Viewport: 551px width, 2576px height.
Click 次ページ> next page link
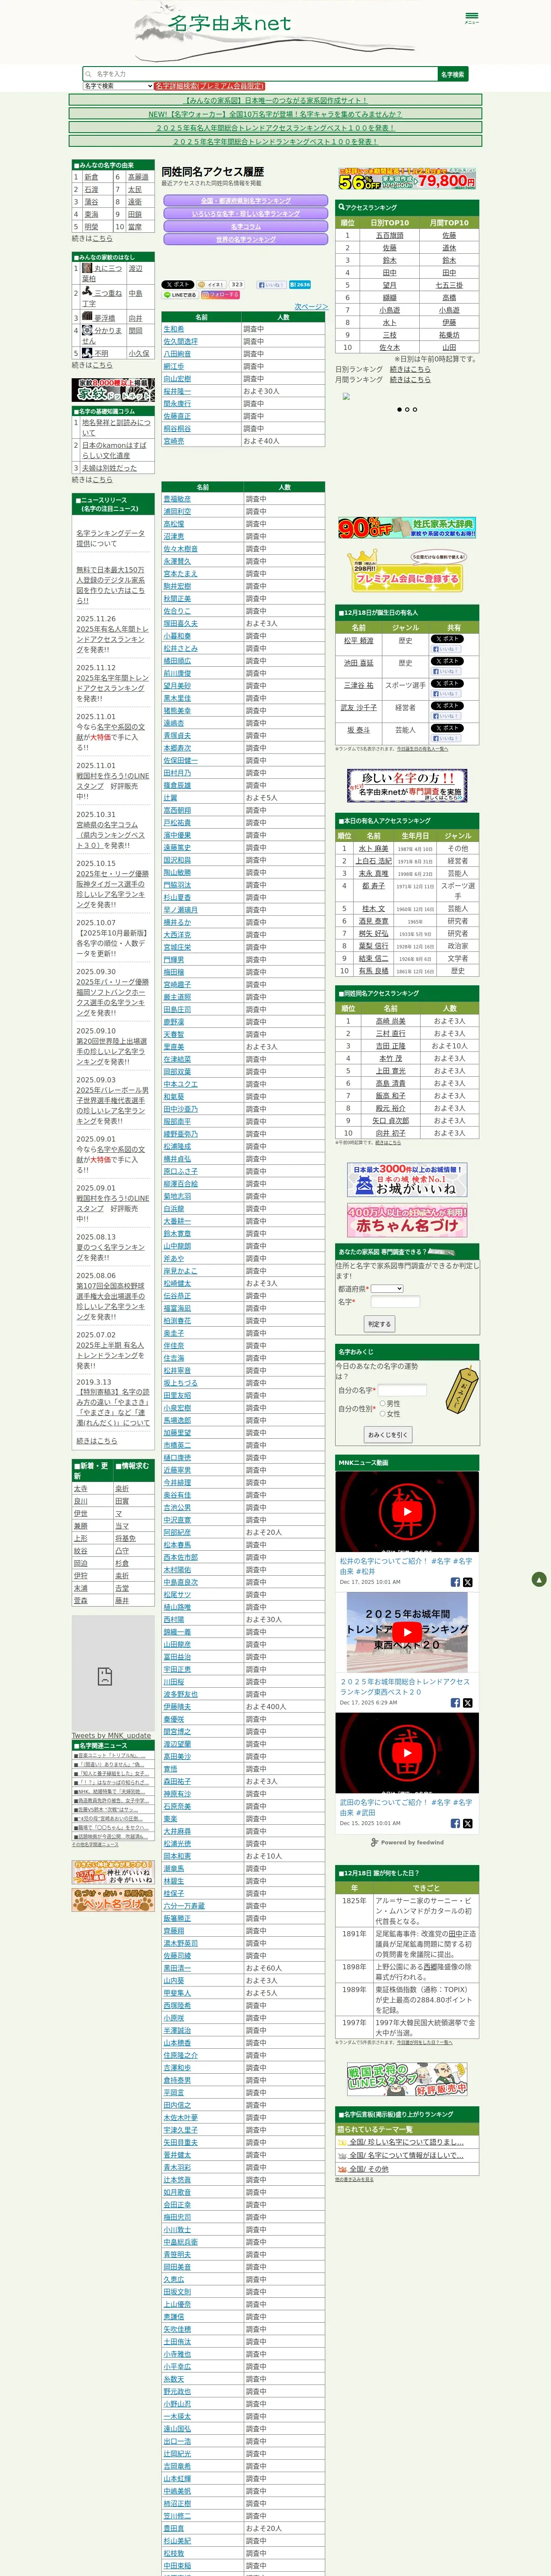coord(311,306)
